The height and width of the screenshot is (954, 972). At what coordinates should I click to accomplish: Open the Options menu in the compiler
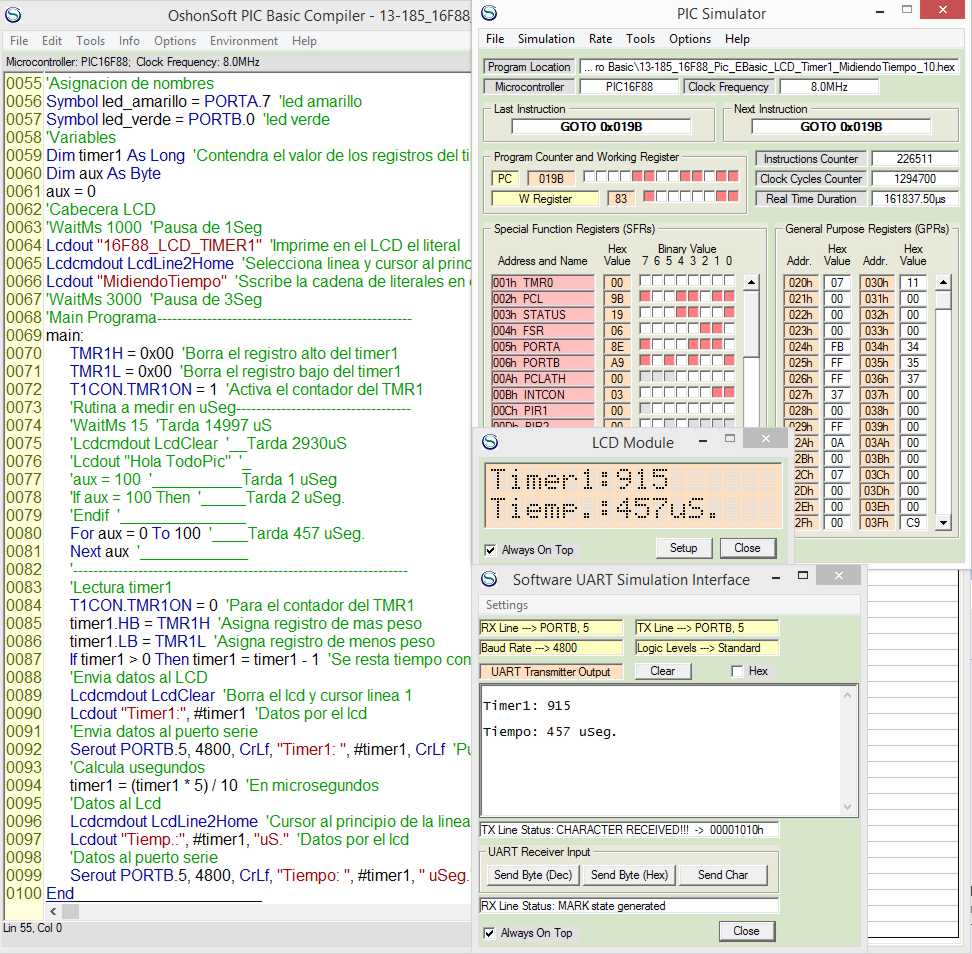tap(175, 41)
